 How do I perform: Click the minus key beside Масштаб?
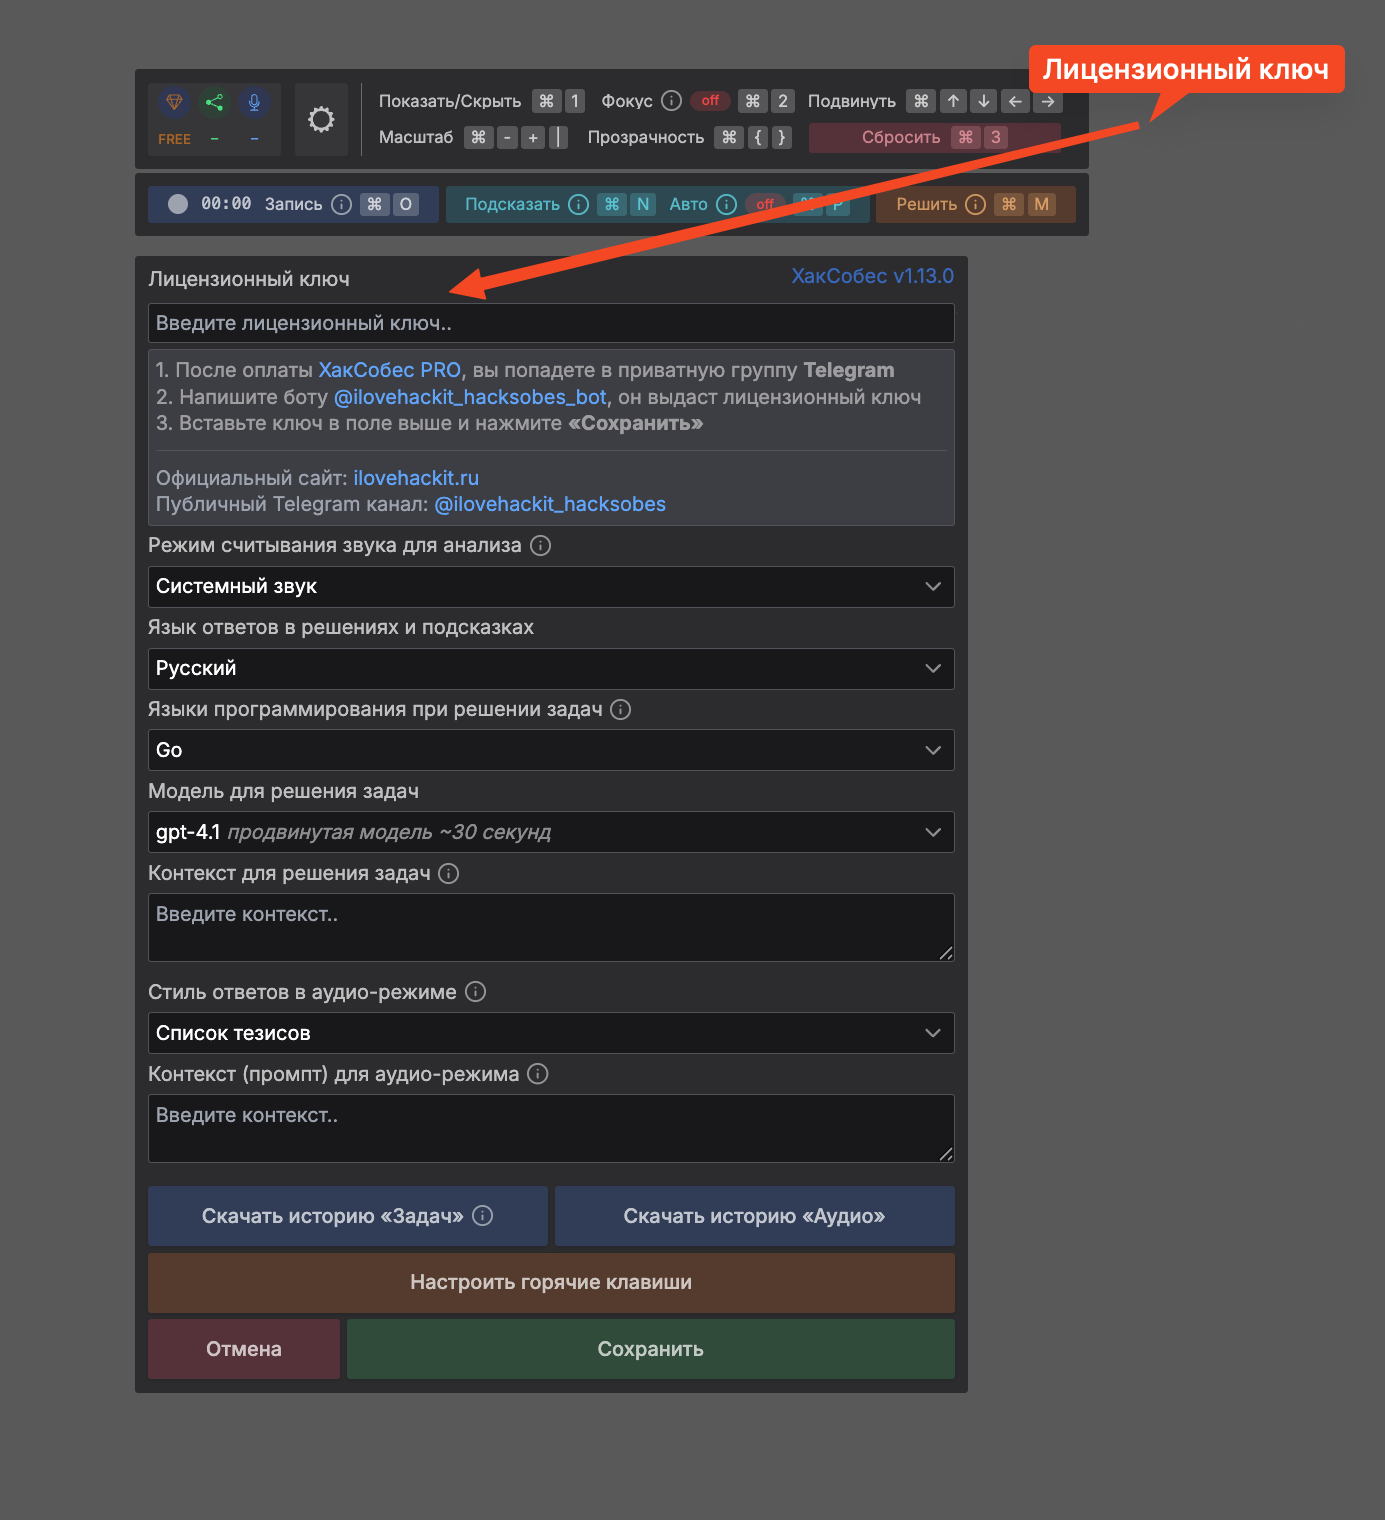pos(508,137)
